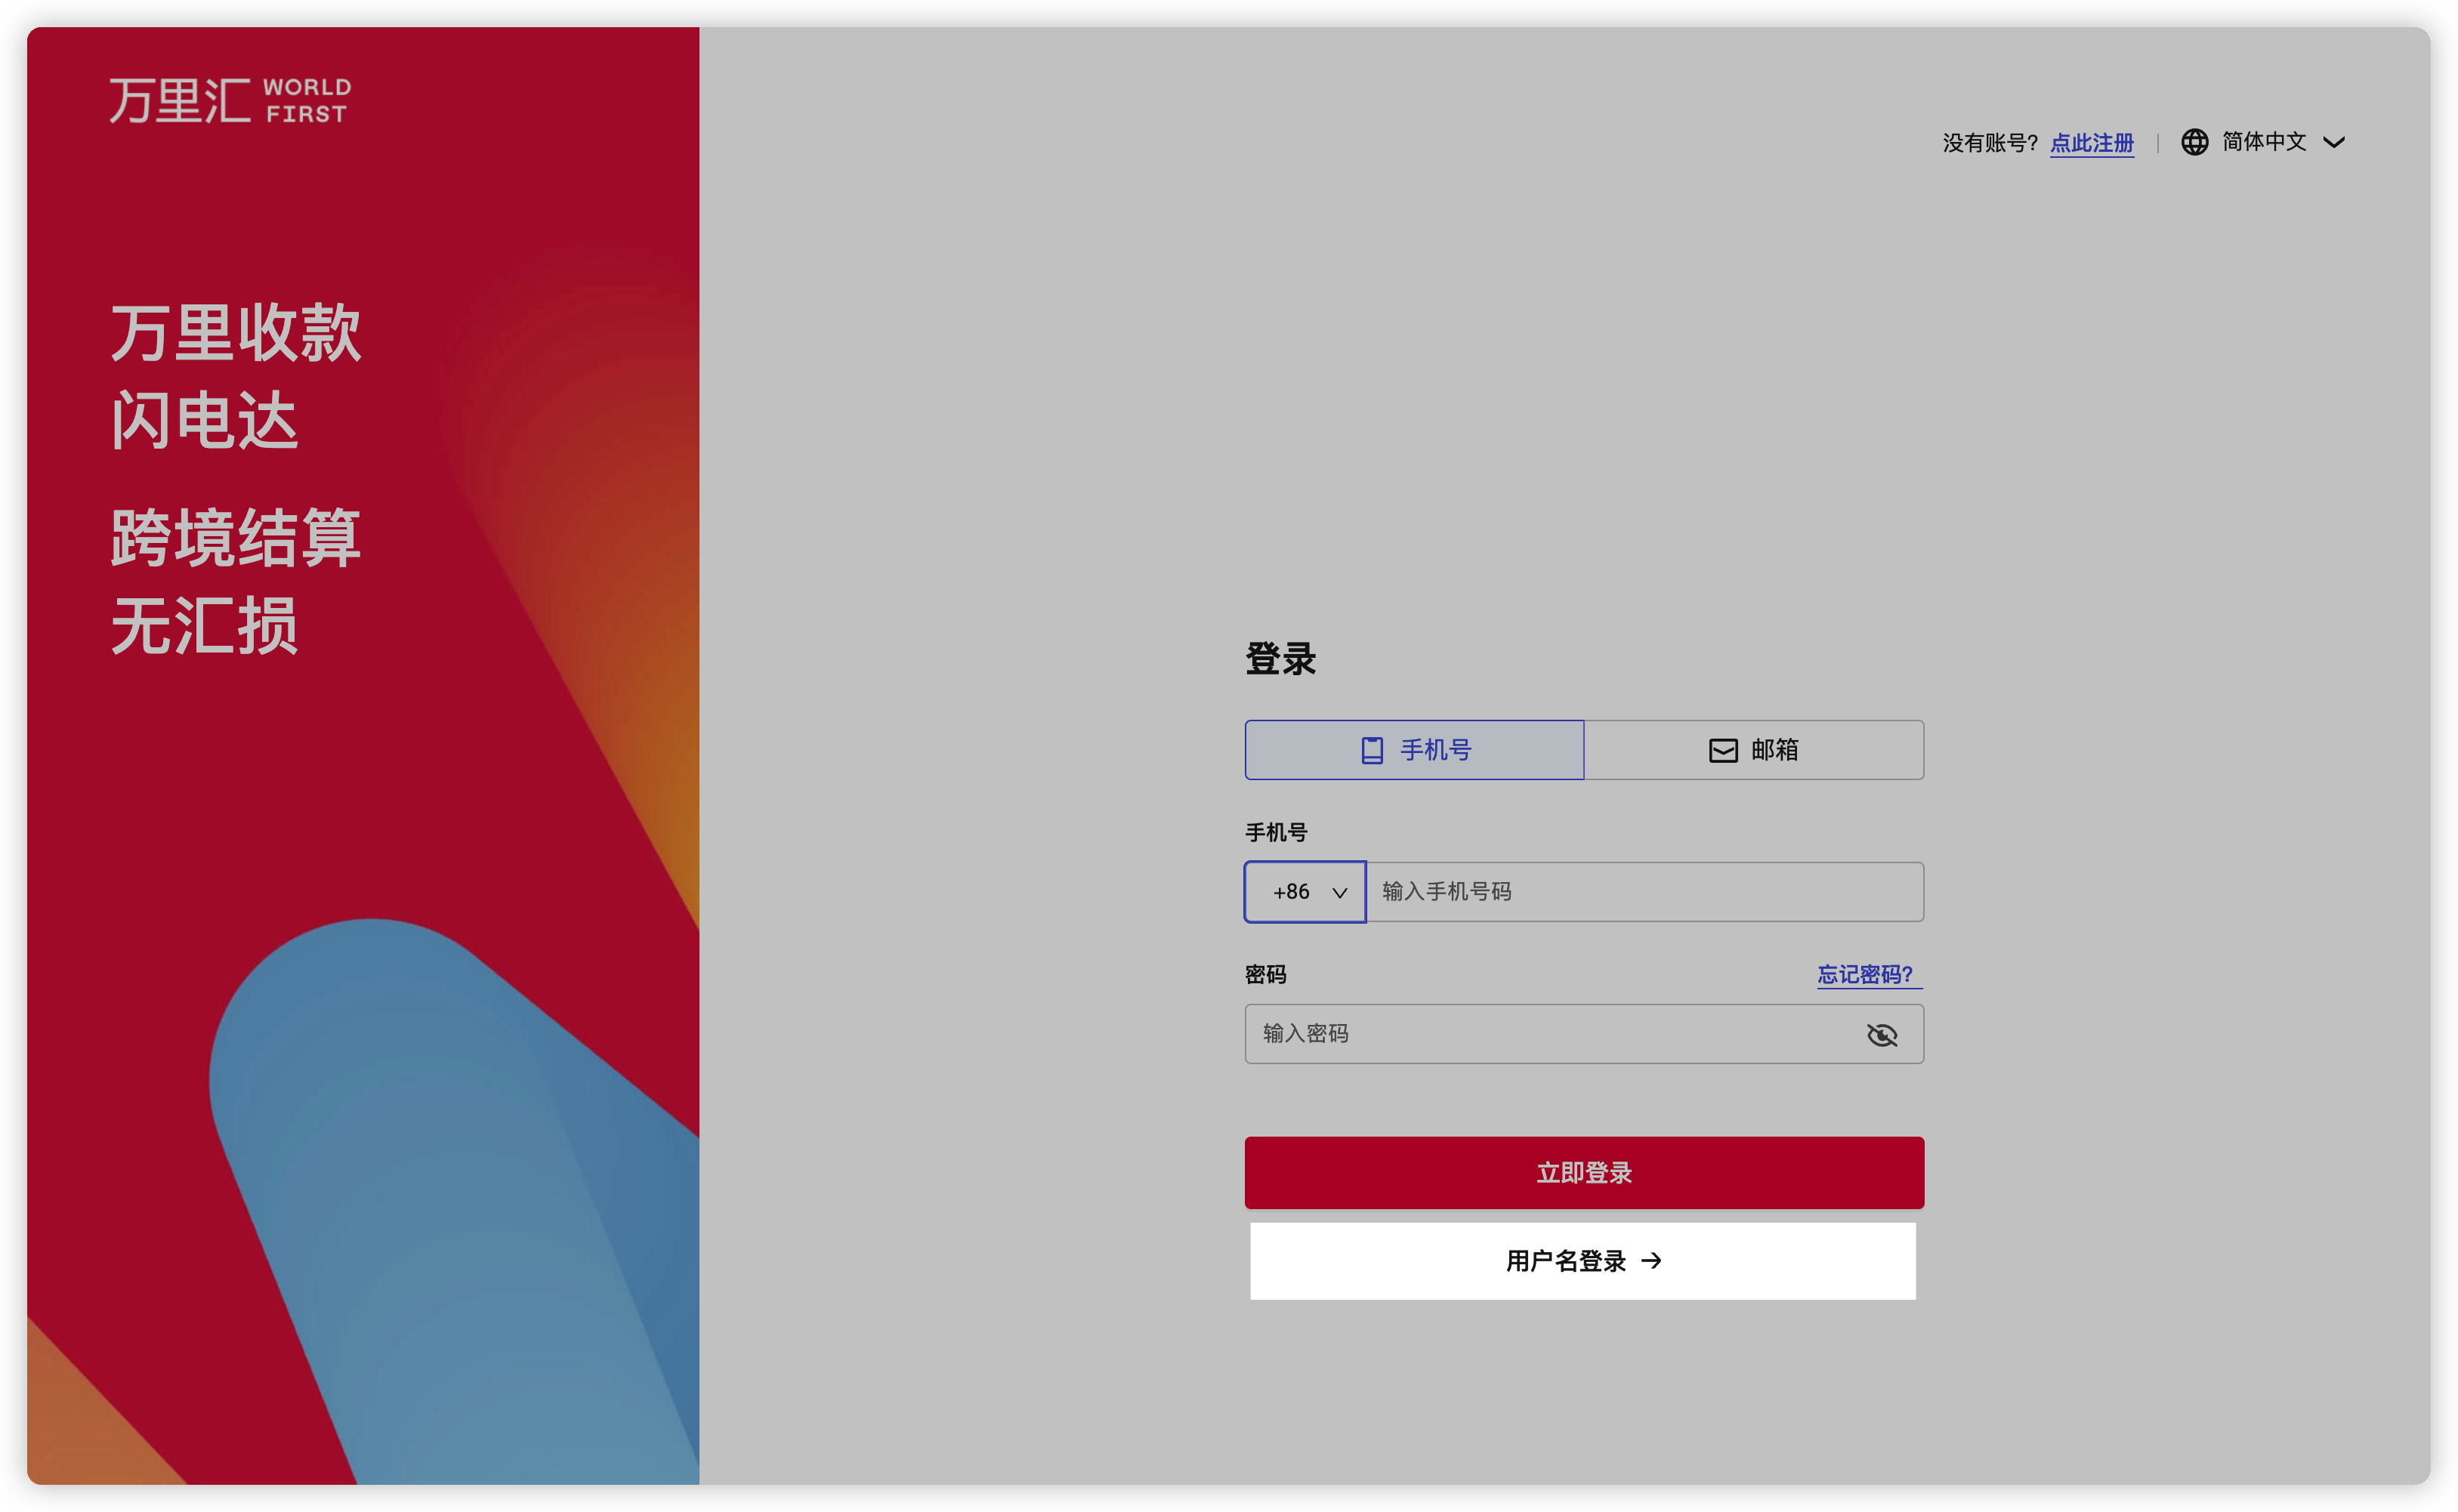This screenshot has height=1512, width=2458.
Task: Open the 点此注册 registration link
Action: pos(2091,143)
